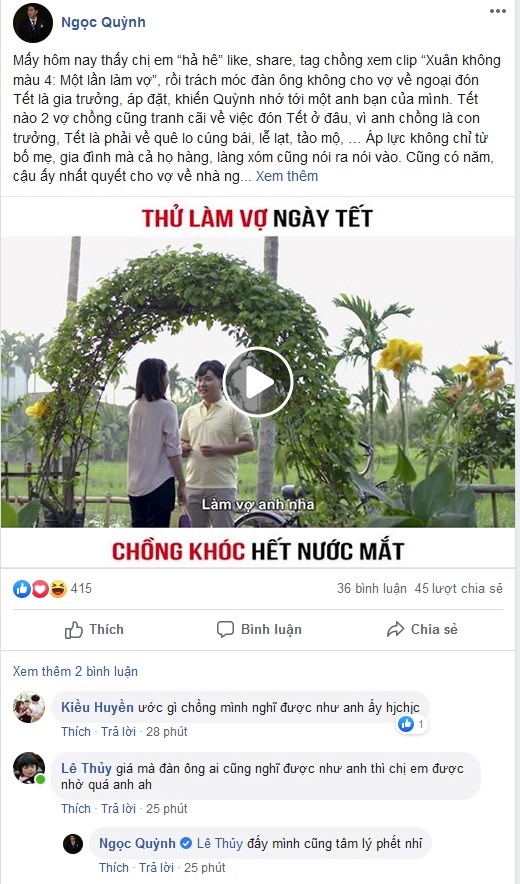
Task: Open the 36 bình luận link
Action: 372,589
